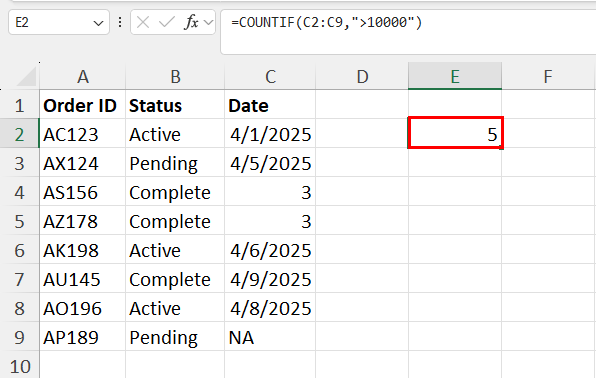Image resolution: width=596 pixels, height=378 pixels.
Task: Click the Date header cell
Action: click(x=270, y=105)
